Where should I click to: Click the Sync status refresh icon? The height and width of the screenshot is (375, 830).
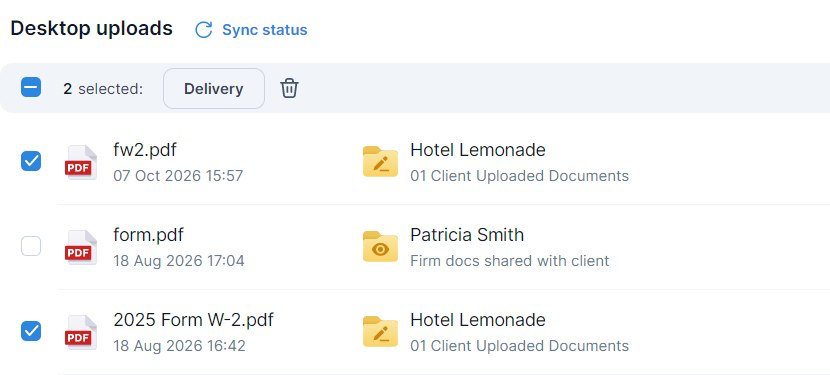click(x=204, y=30)
